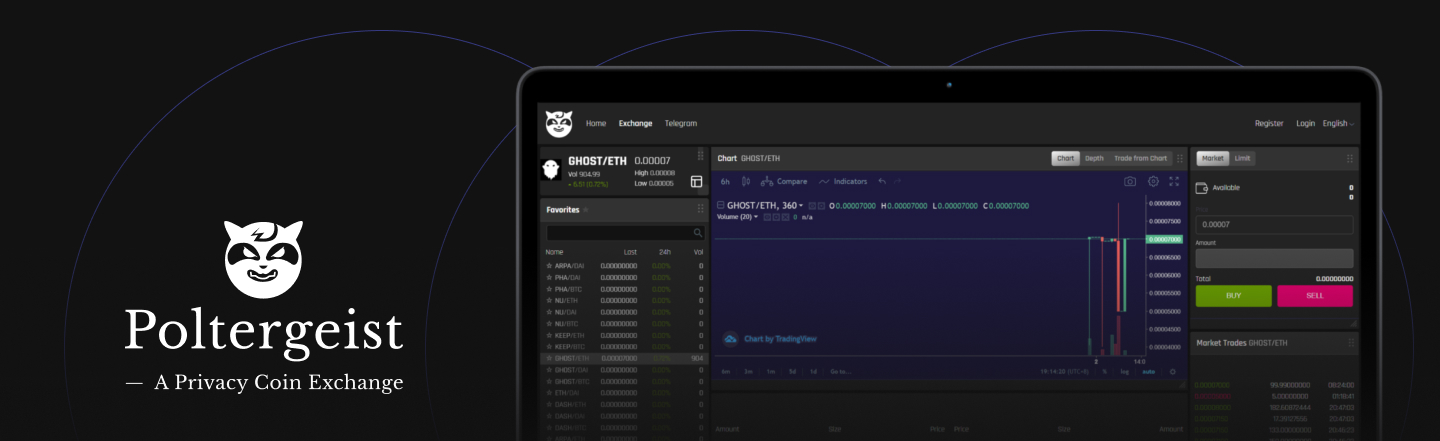Open the candlestick chart style icon

746,181
